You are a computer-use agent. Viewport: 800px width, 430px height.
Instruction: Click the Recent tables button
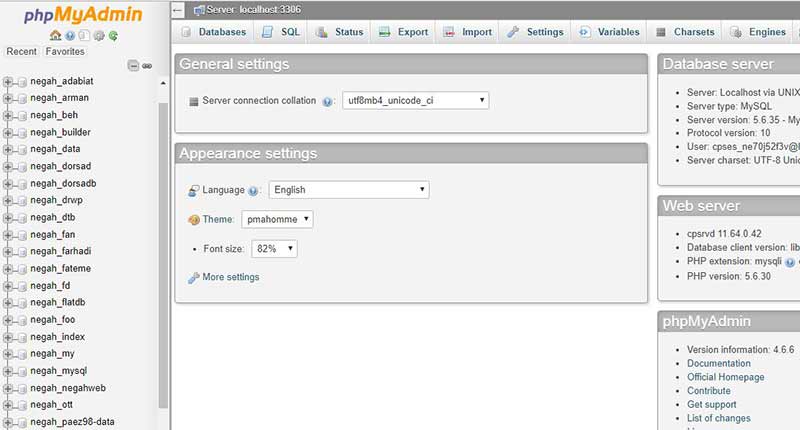tap(21, 52)
